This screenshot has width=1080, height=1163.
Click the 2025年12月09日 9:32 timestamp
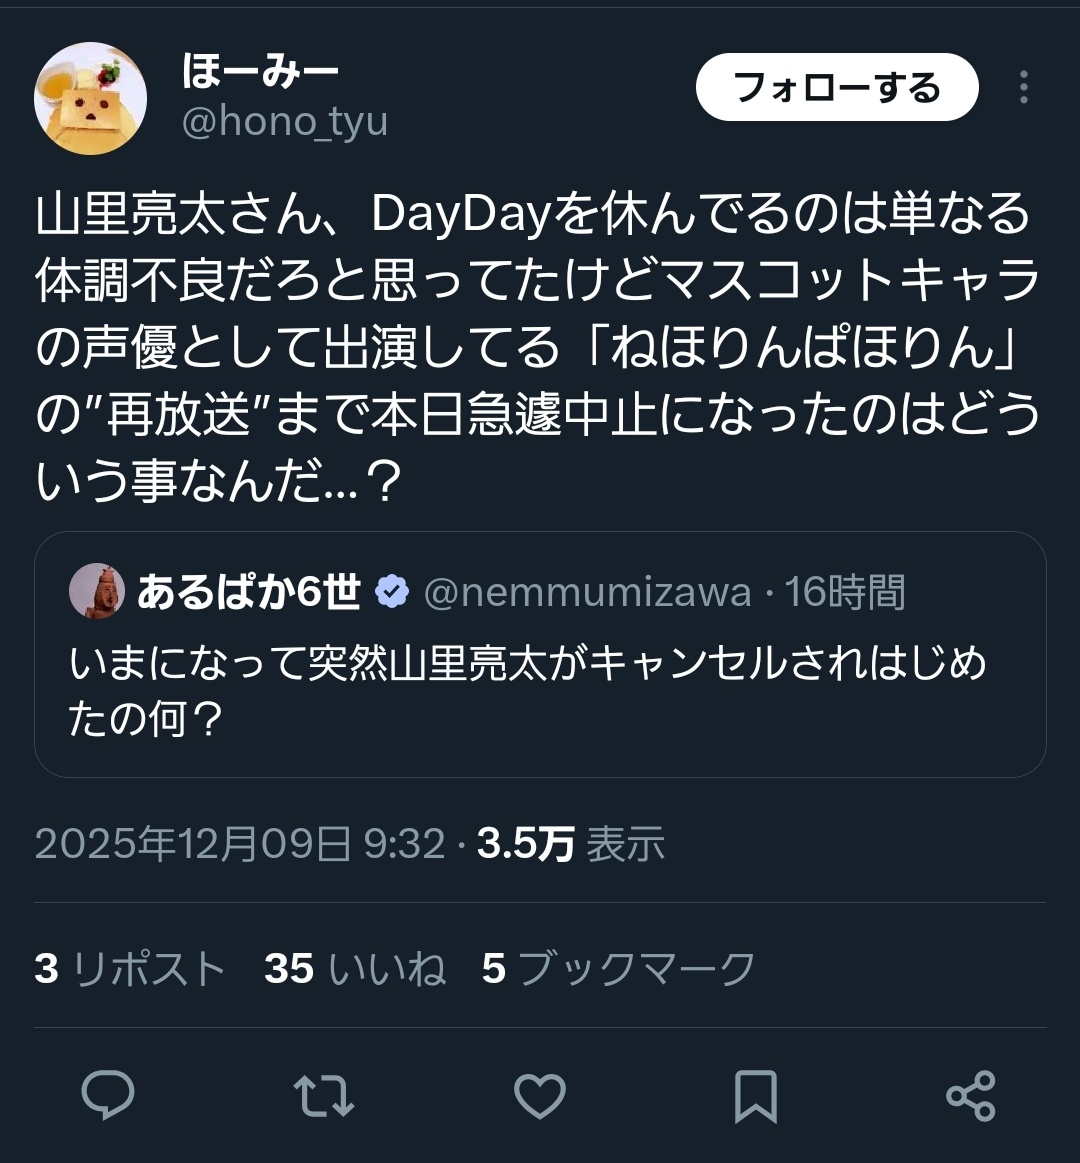click(240, 844)
